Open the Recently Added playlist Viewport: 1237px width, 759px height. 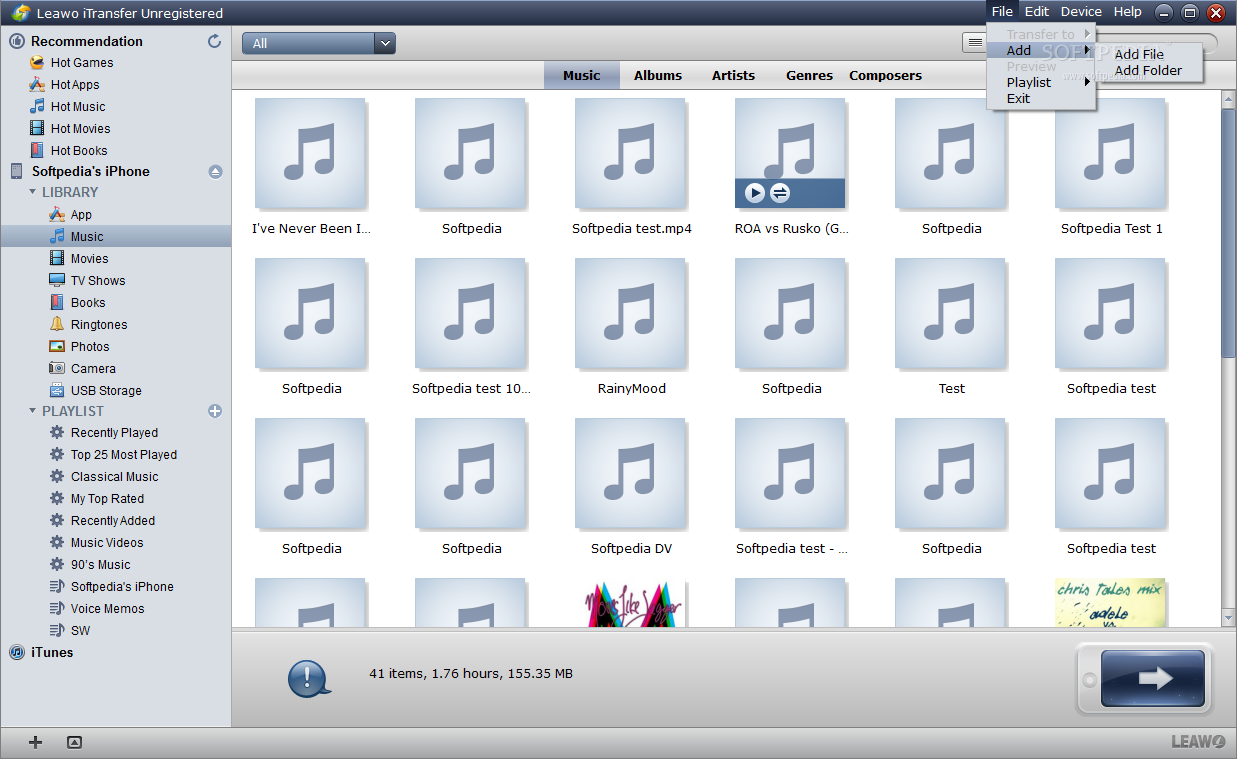click(x=113, y=521)
